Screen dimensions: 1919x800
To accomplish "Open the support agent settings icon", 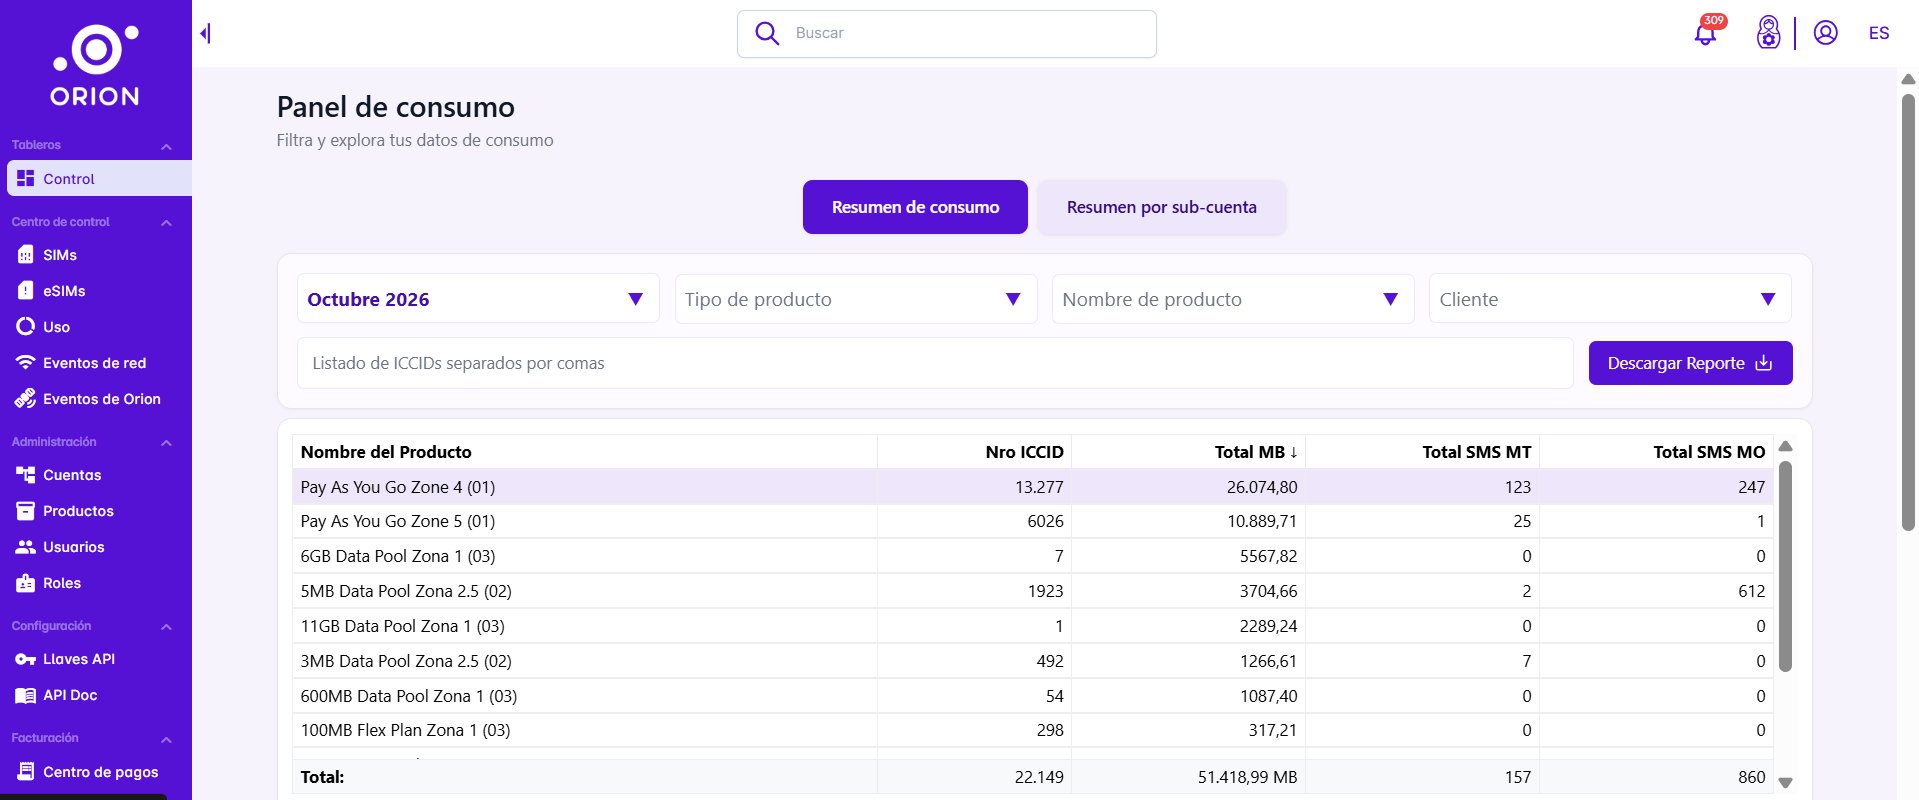I will 1768,33.
